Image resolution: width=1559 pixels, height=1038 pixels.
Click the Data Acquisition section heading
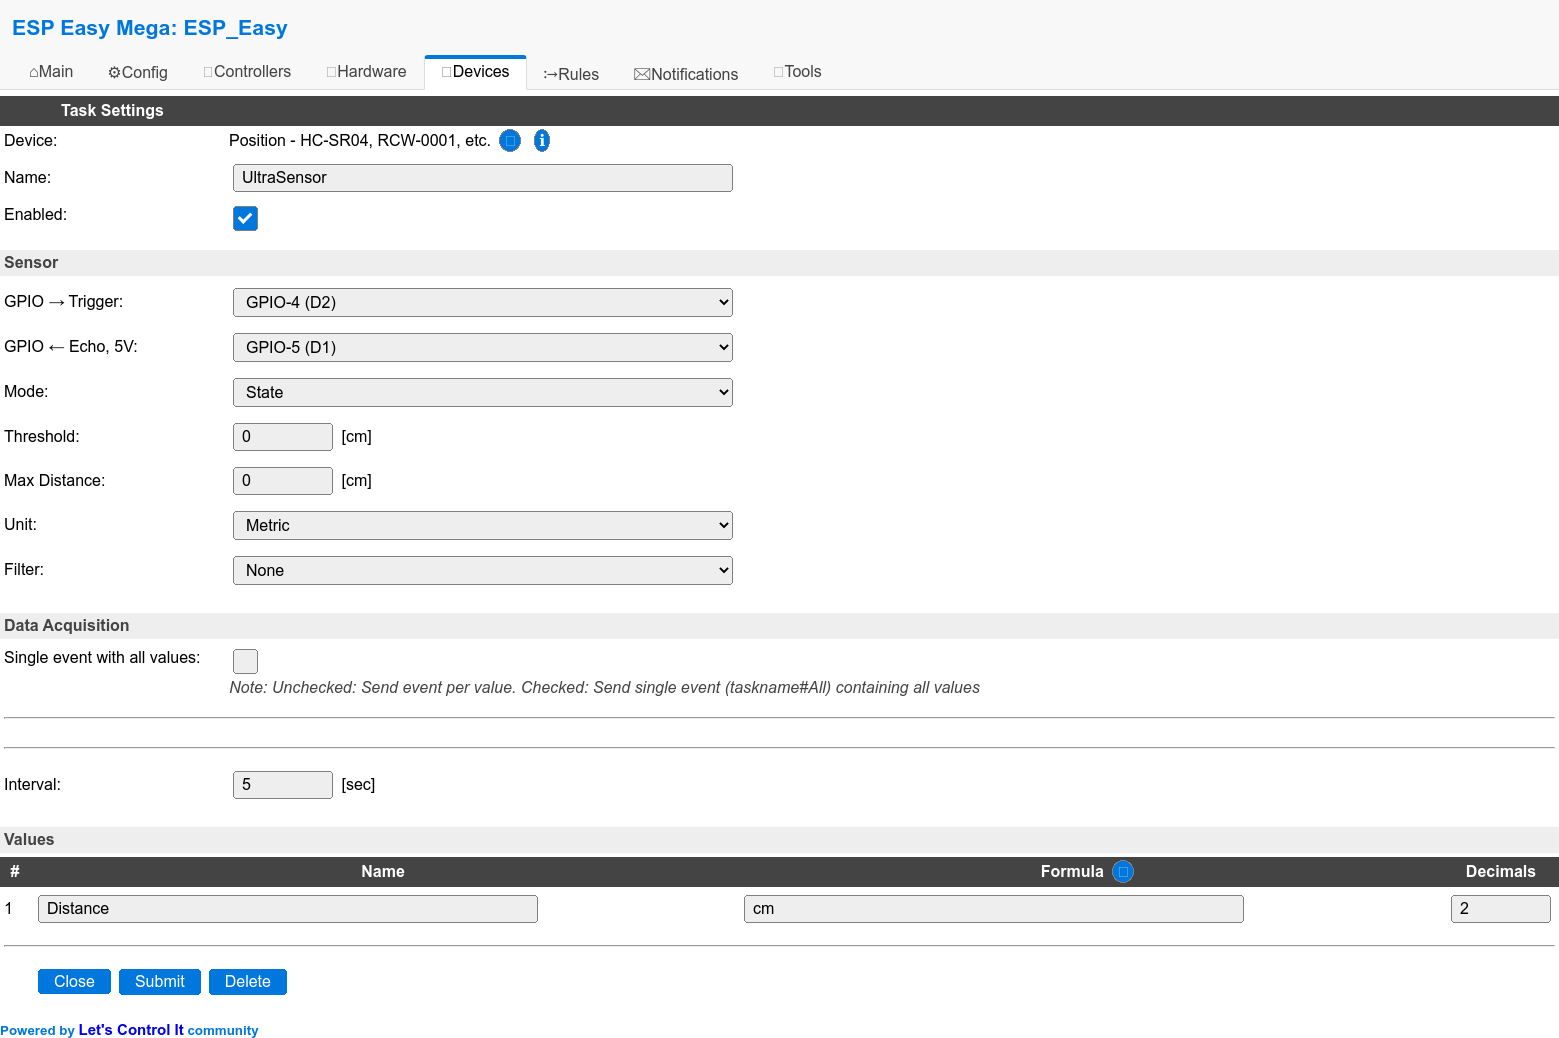(x=66, y=626)
